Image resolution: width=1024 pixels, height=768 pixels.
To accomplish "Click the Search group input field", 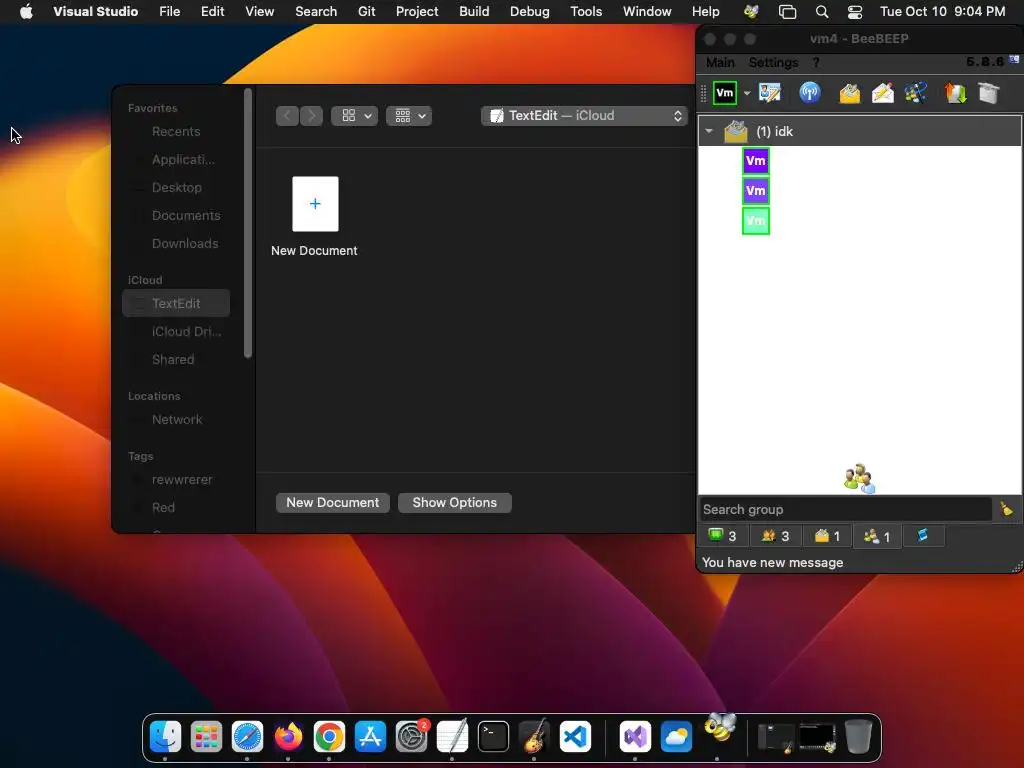I will [845, 509].
